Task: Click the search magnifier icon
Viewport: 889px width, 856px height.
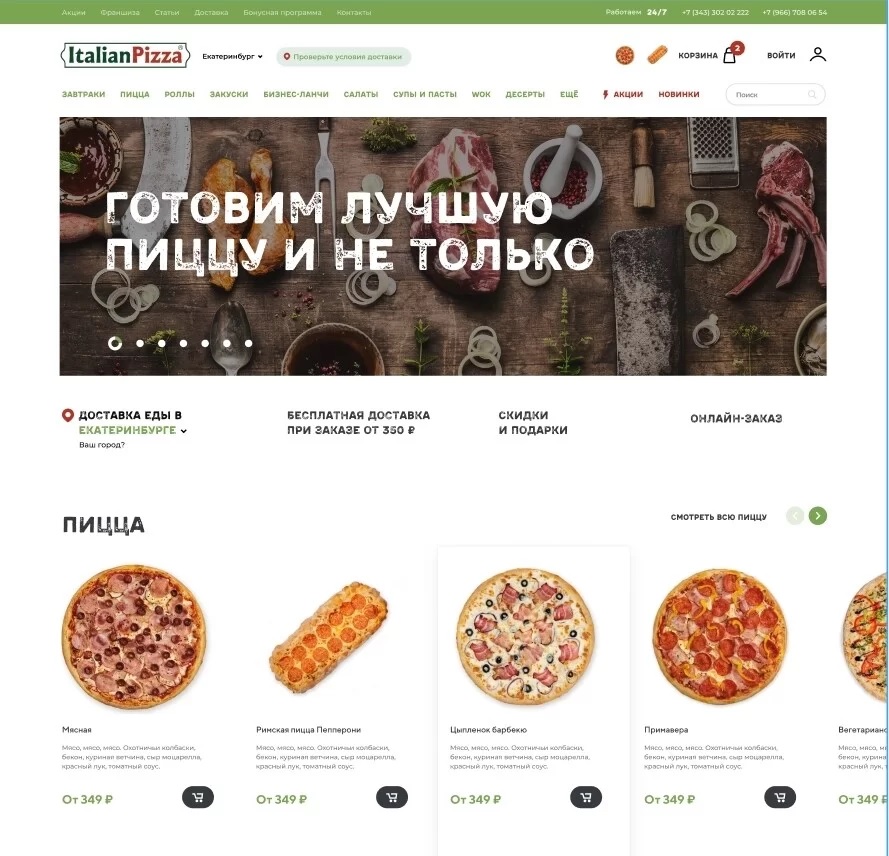Action: pyautogui.click(x=812, y=95)
